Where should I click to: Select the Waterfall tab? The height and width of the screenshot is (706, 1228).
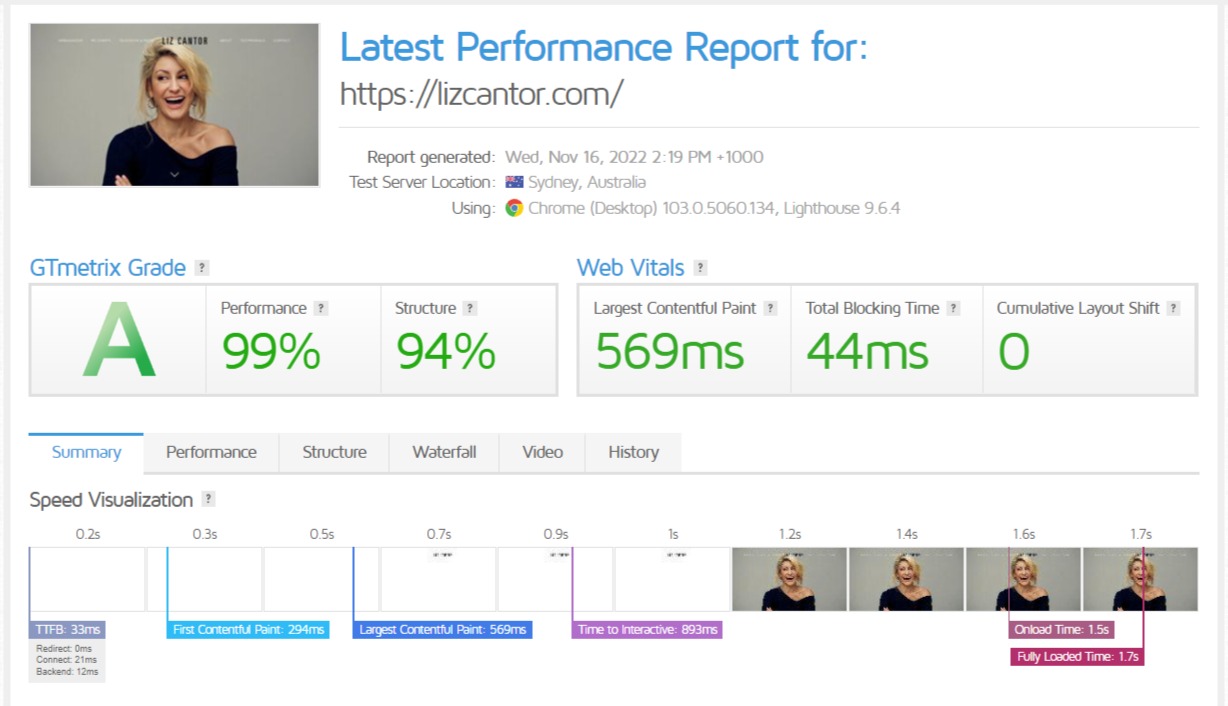coord(444,452)
